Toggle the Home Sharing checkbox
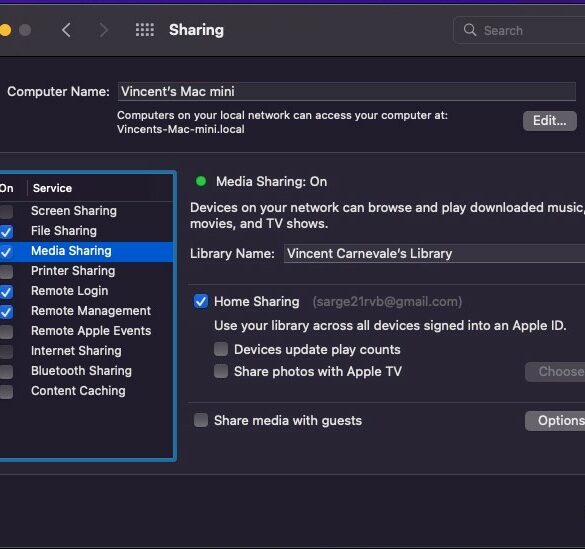This screenshot has width=585, height=549. tap(201, 301)
